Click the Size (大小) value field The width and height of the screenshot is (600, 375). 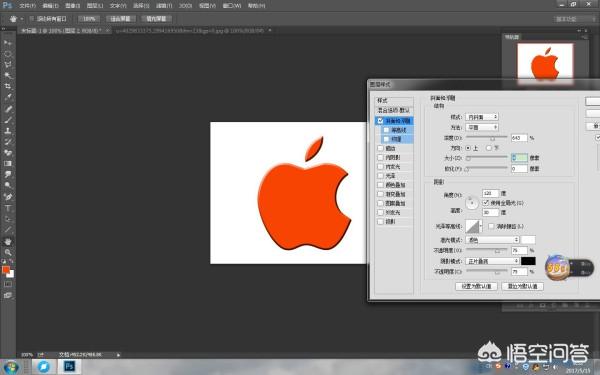pos(519,158)
